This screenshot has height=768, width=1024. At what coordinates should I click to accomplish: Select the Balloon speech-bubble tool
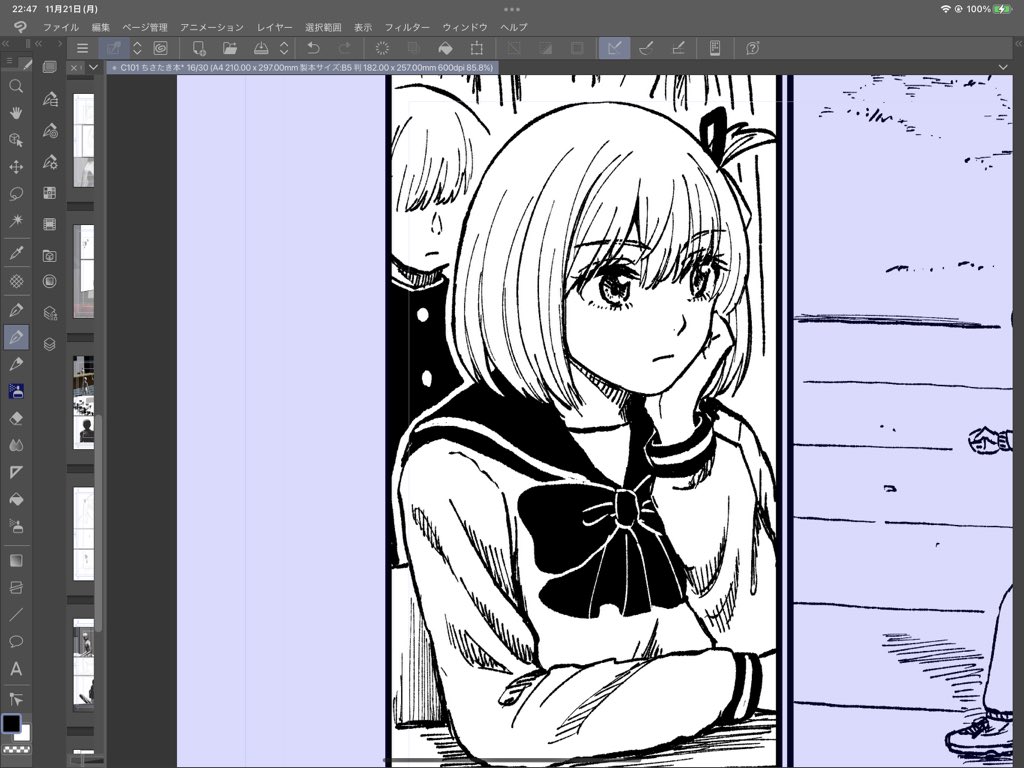pos(16,641)
